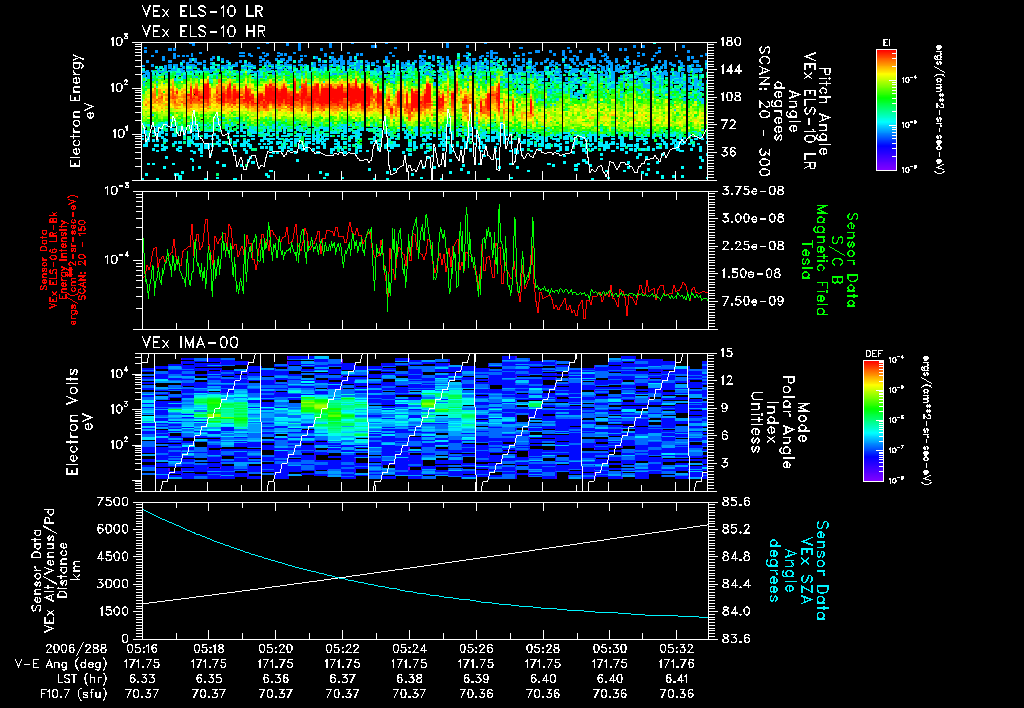This screenshot has width=1024, height=708.
Task: Click the 85.2 SZA tick label
Action: click(736, 529)
